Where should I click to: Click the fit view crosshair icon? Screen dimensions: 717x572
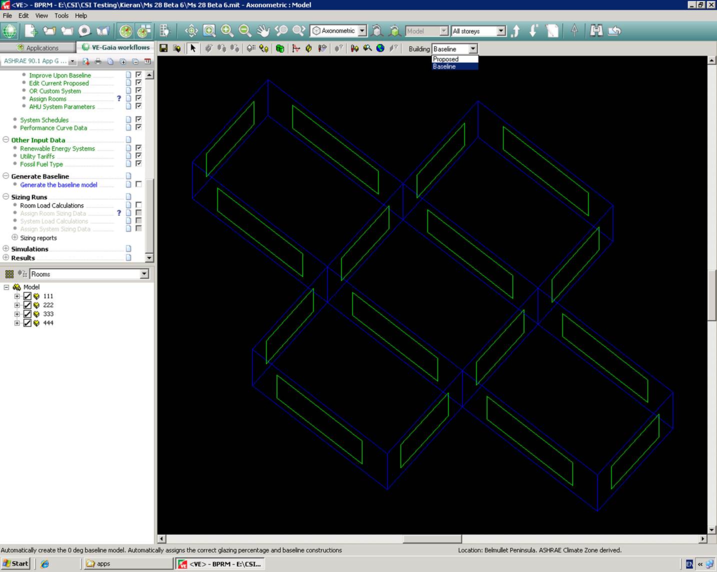click(191, 31)
